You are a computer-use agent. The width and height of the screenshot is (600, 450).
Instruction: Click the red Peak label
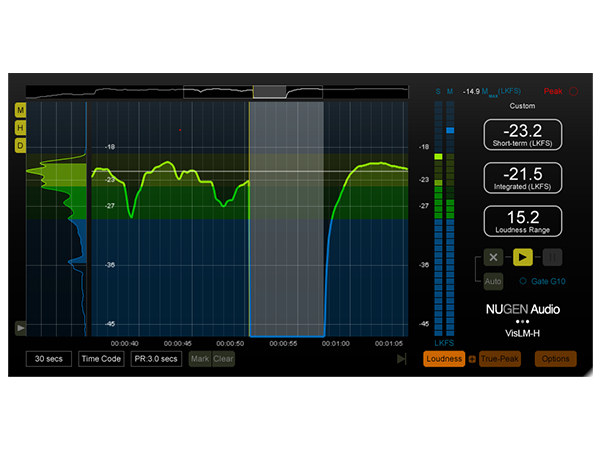[553, 91]
